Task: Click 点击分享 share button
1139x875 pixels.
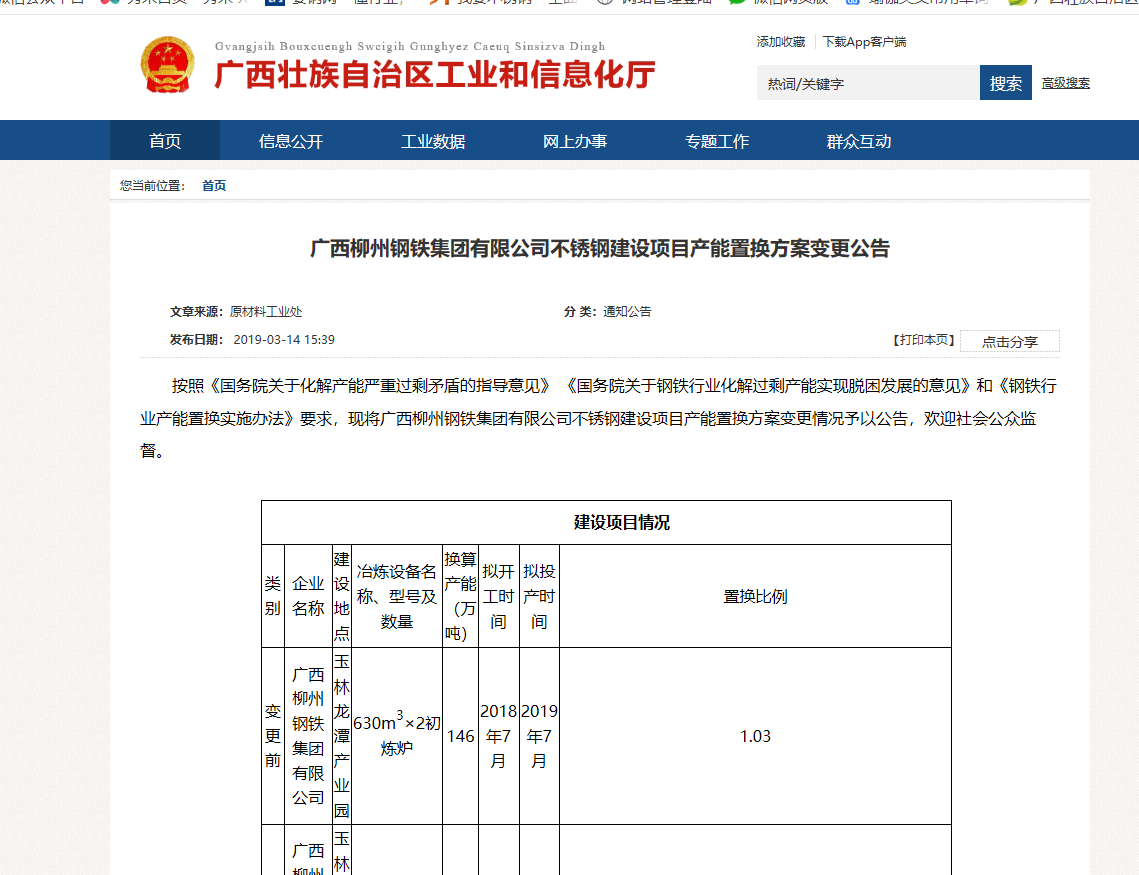Action: point(1010,341)
